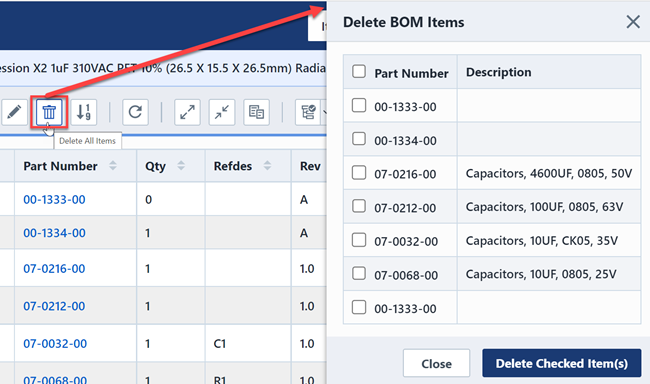Open part 07-0216-00 link in BOM table

(x=54, y=269)
